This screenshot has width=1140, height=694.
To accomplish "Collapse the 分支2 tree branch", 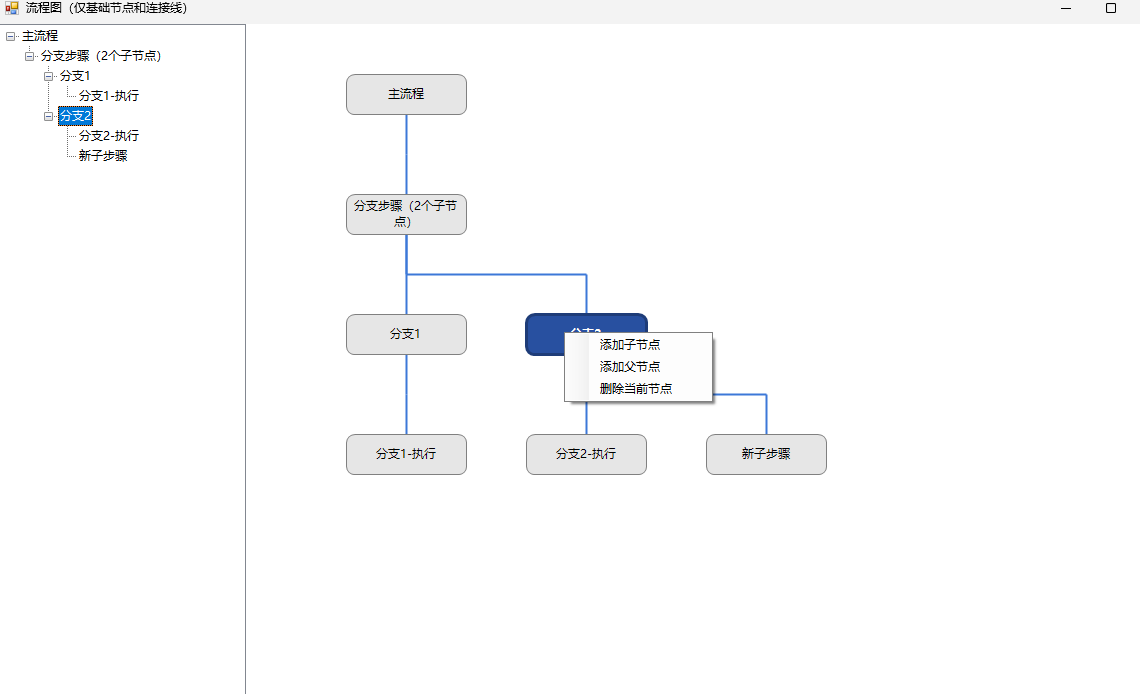I will click(x=47, y=116).
